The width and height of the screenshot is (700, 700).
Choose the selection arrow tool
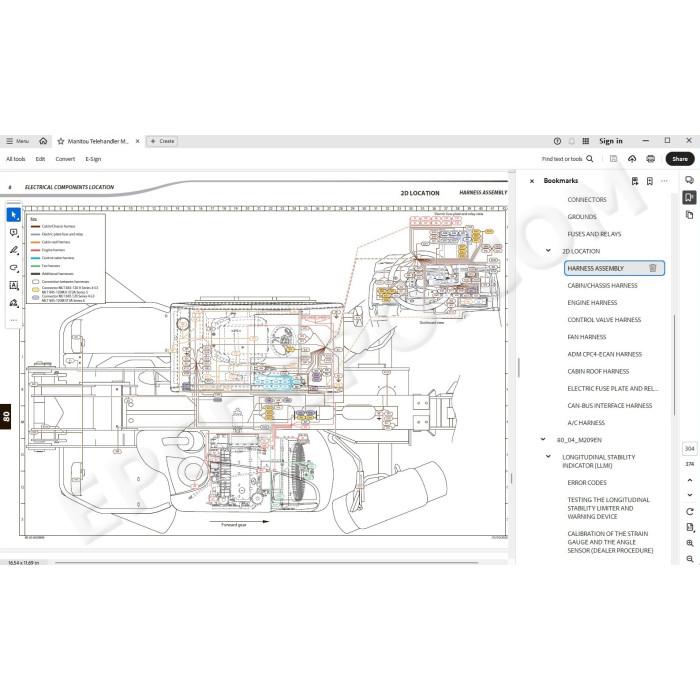click(x=14, y=215)
